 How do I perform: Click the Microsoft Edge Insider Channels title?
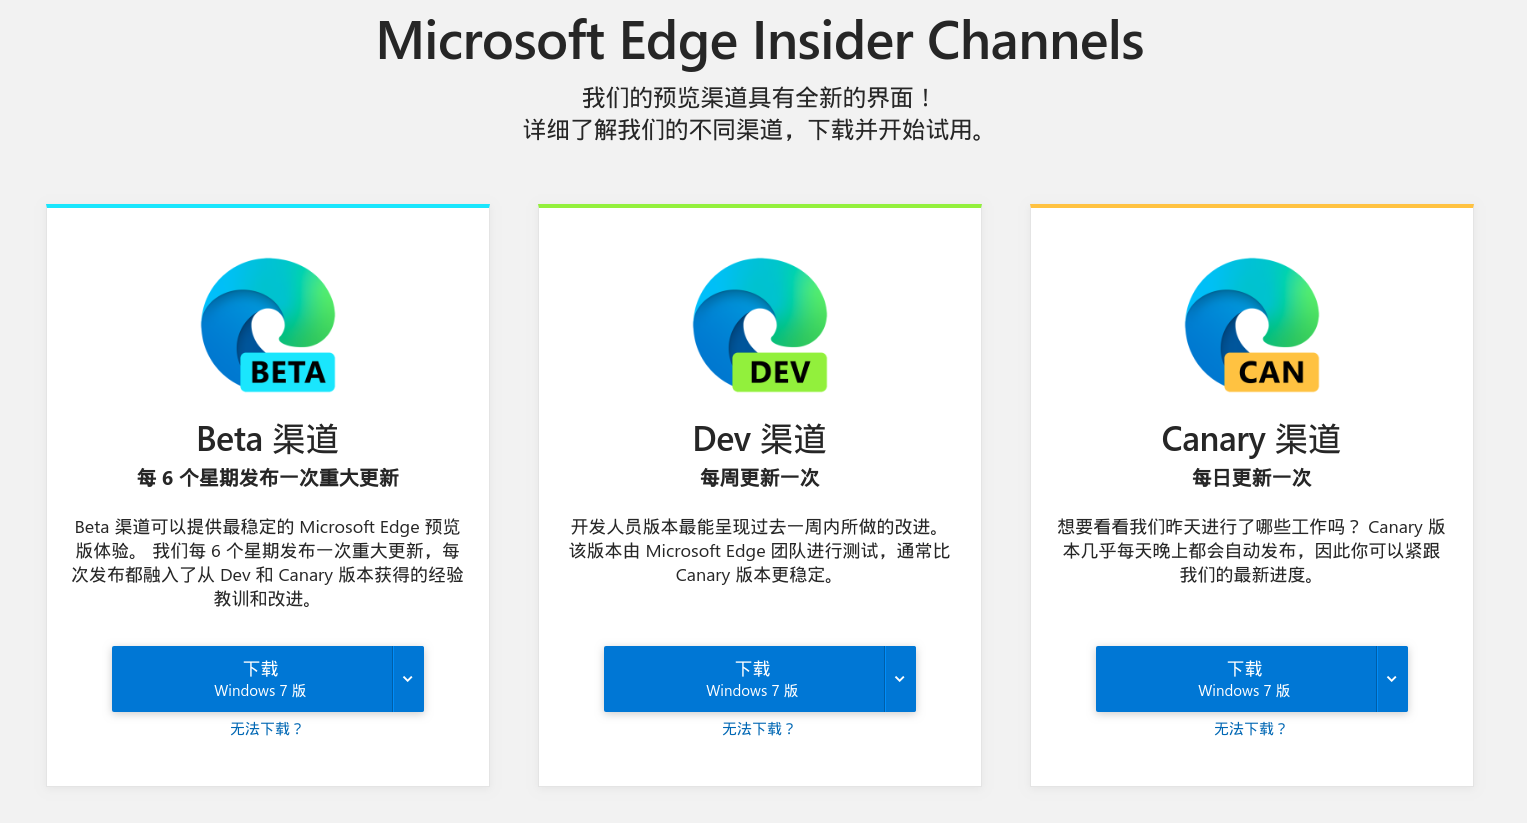(760, 41)
